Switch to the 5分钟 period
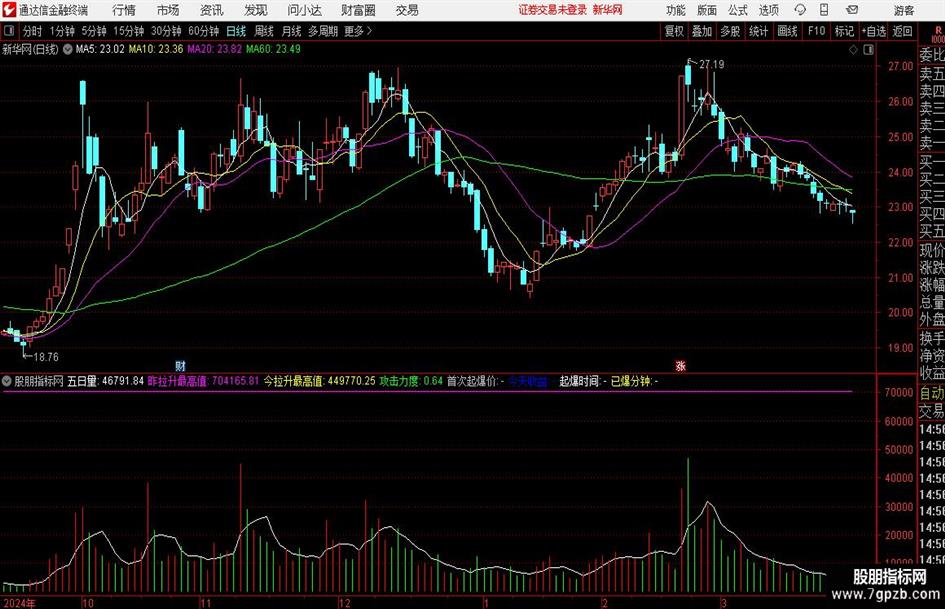 tap(94, 31)
